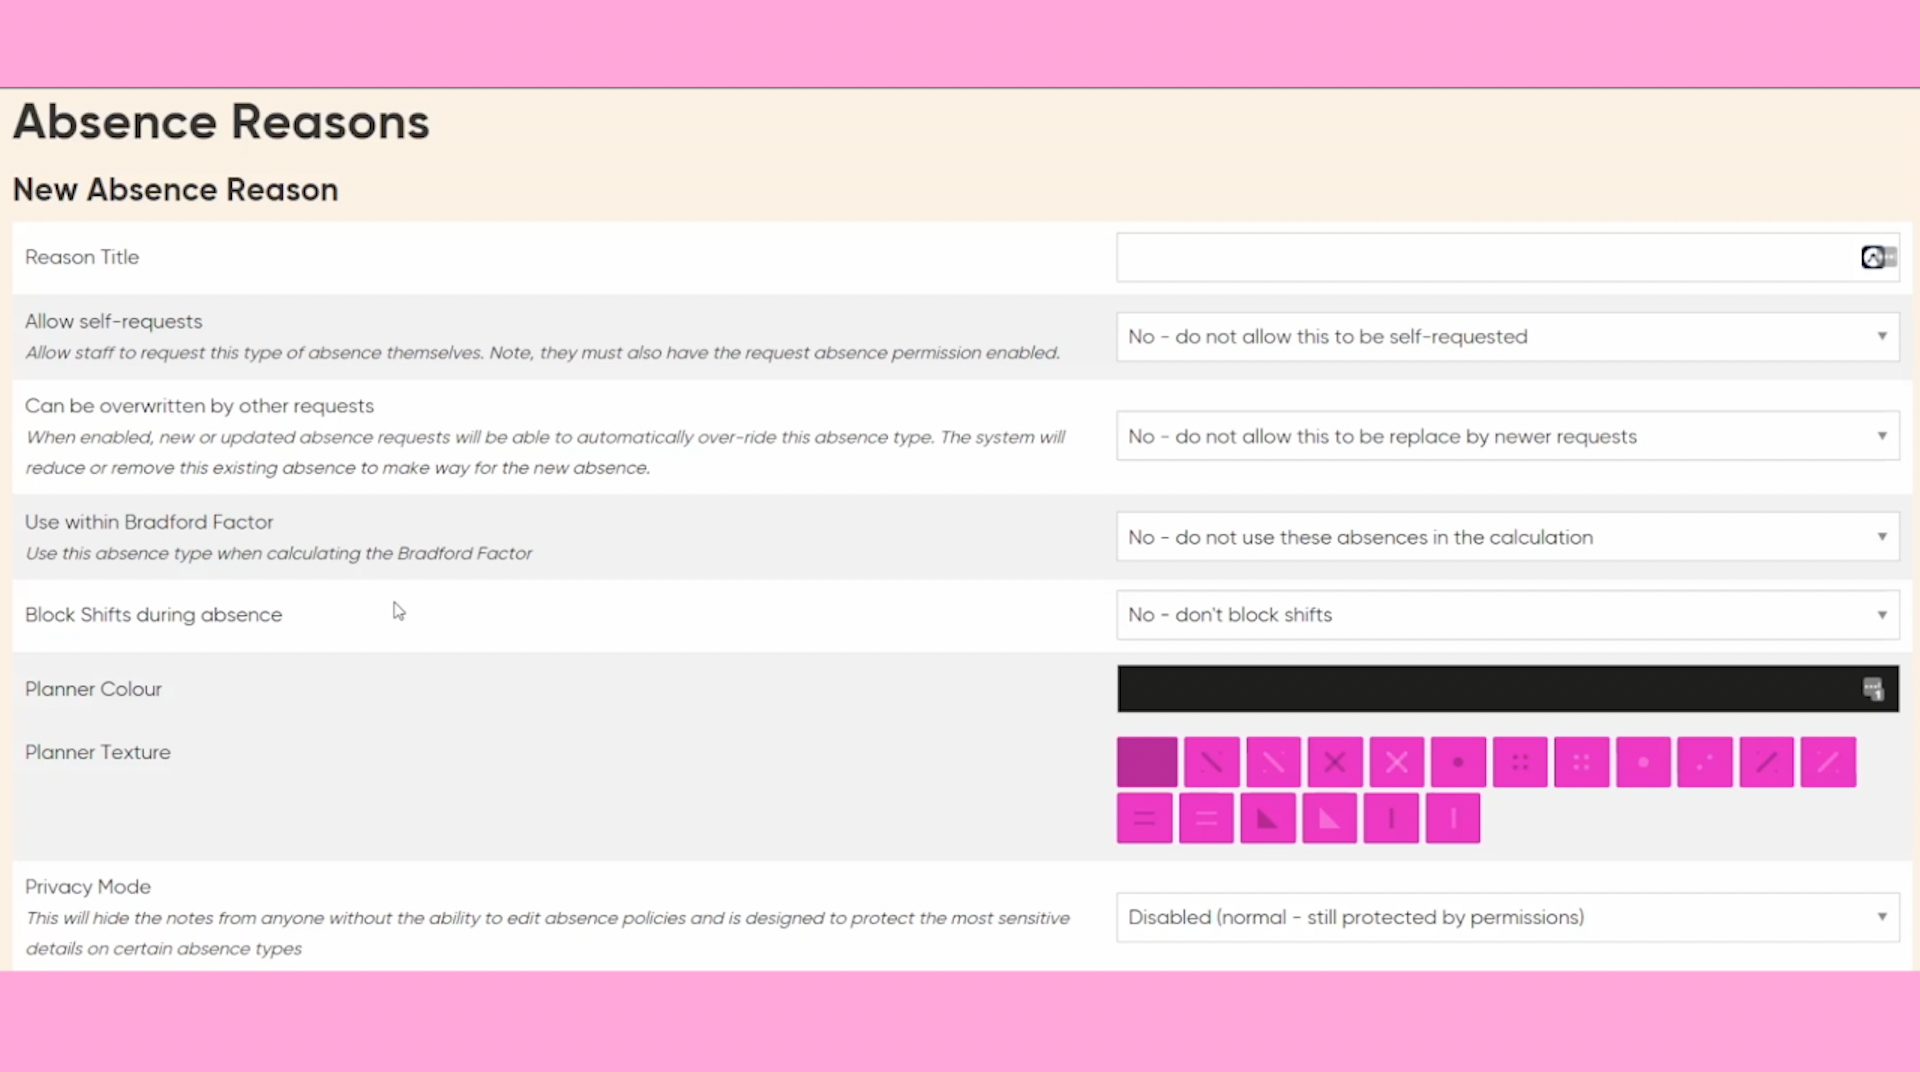
Task: Click the 'New Absence Reason' heading
Action: coord(176,189)
